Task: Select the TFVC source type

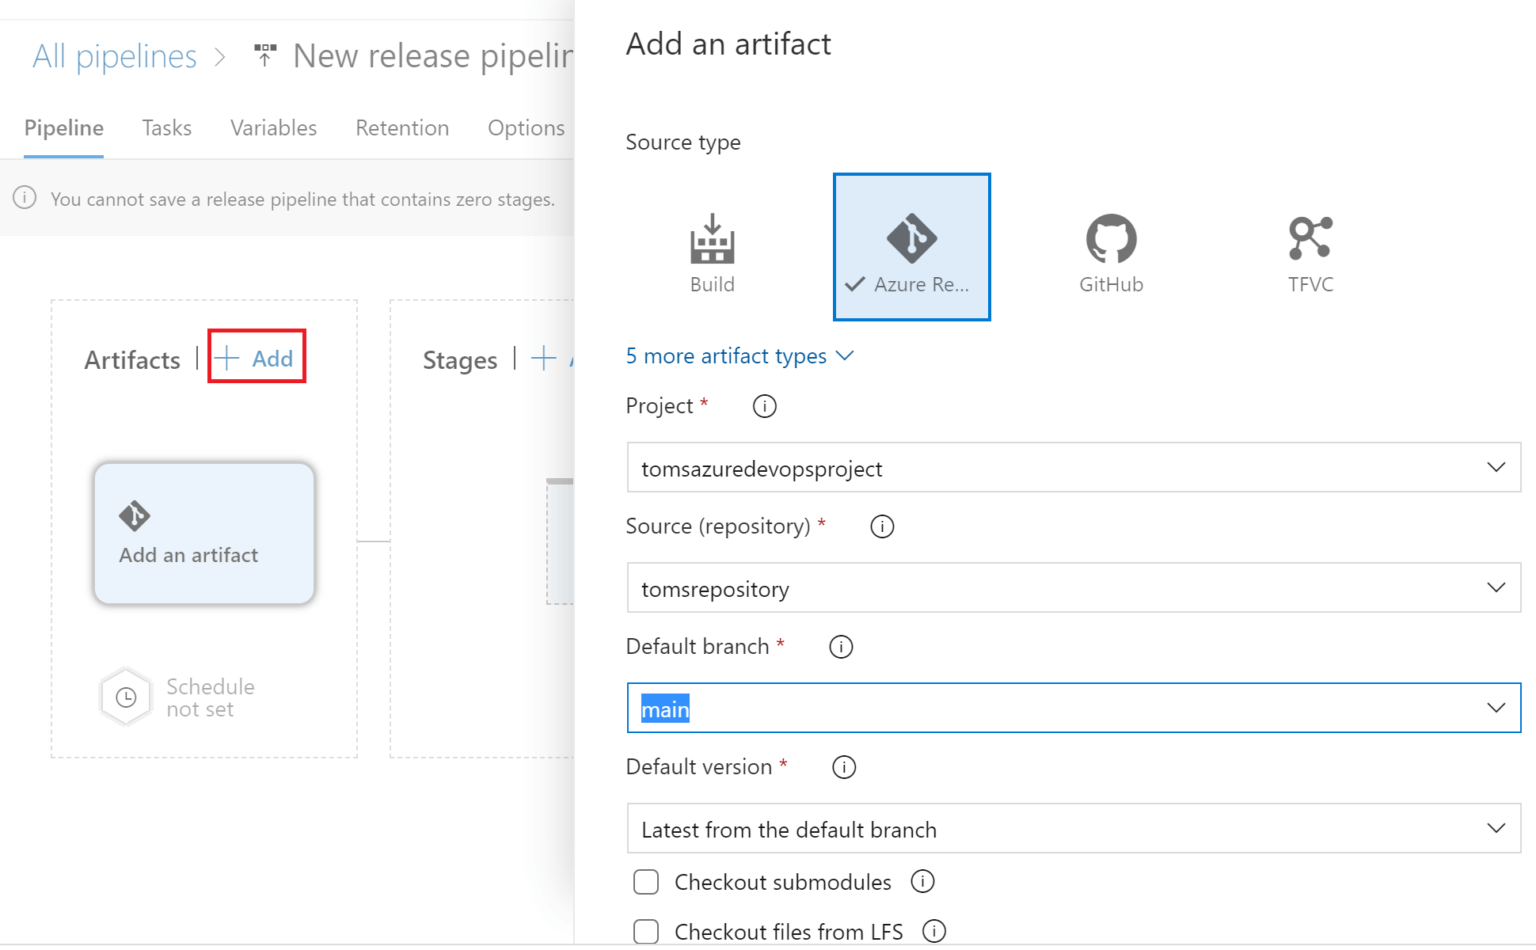Action: tap(1310, 247)
